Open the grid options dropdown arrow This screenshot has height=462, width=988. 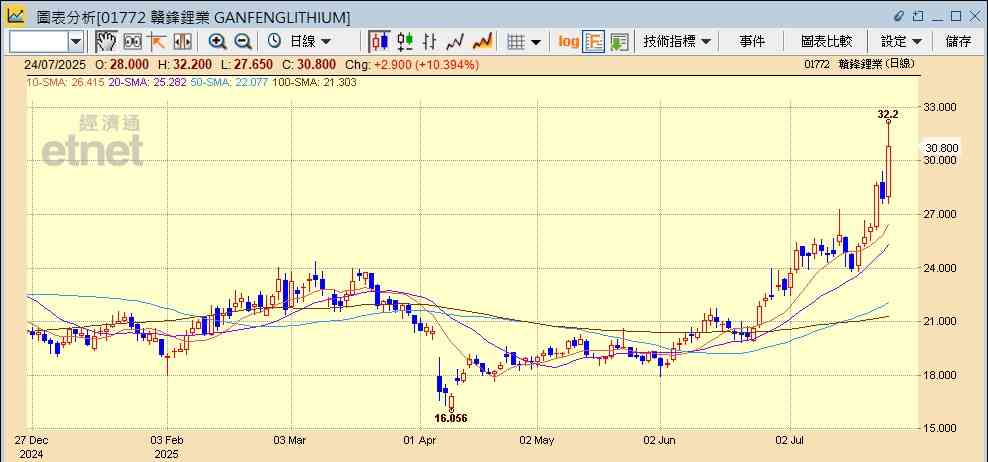(x=536, y=42)
